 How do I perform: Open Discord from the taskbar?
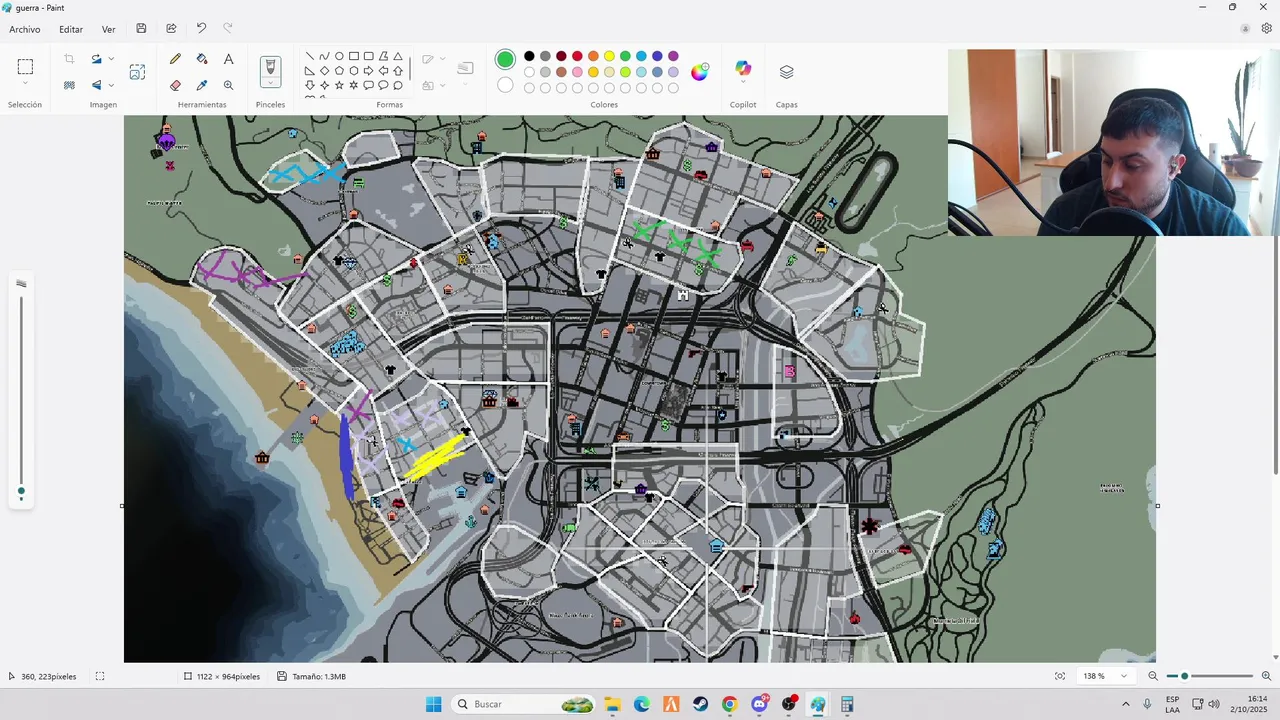[x=759, y=704]
